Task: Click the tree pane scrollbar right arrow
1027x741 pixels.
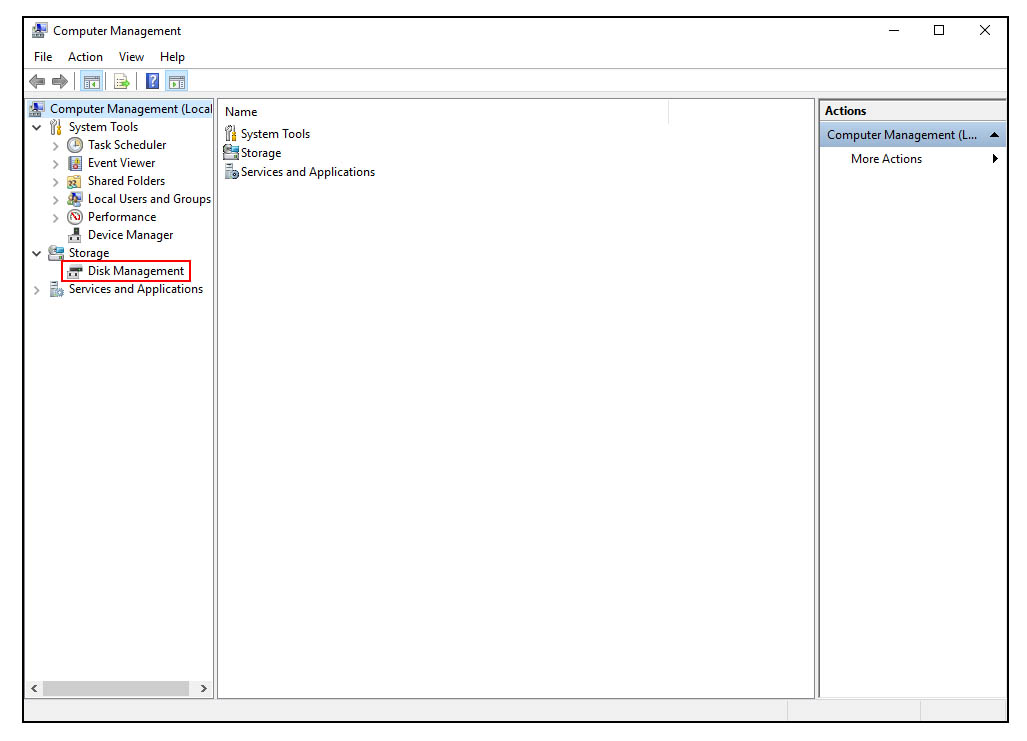Action: [x=204, y=689]
